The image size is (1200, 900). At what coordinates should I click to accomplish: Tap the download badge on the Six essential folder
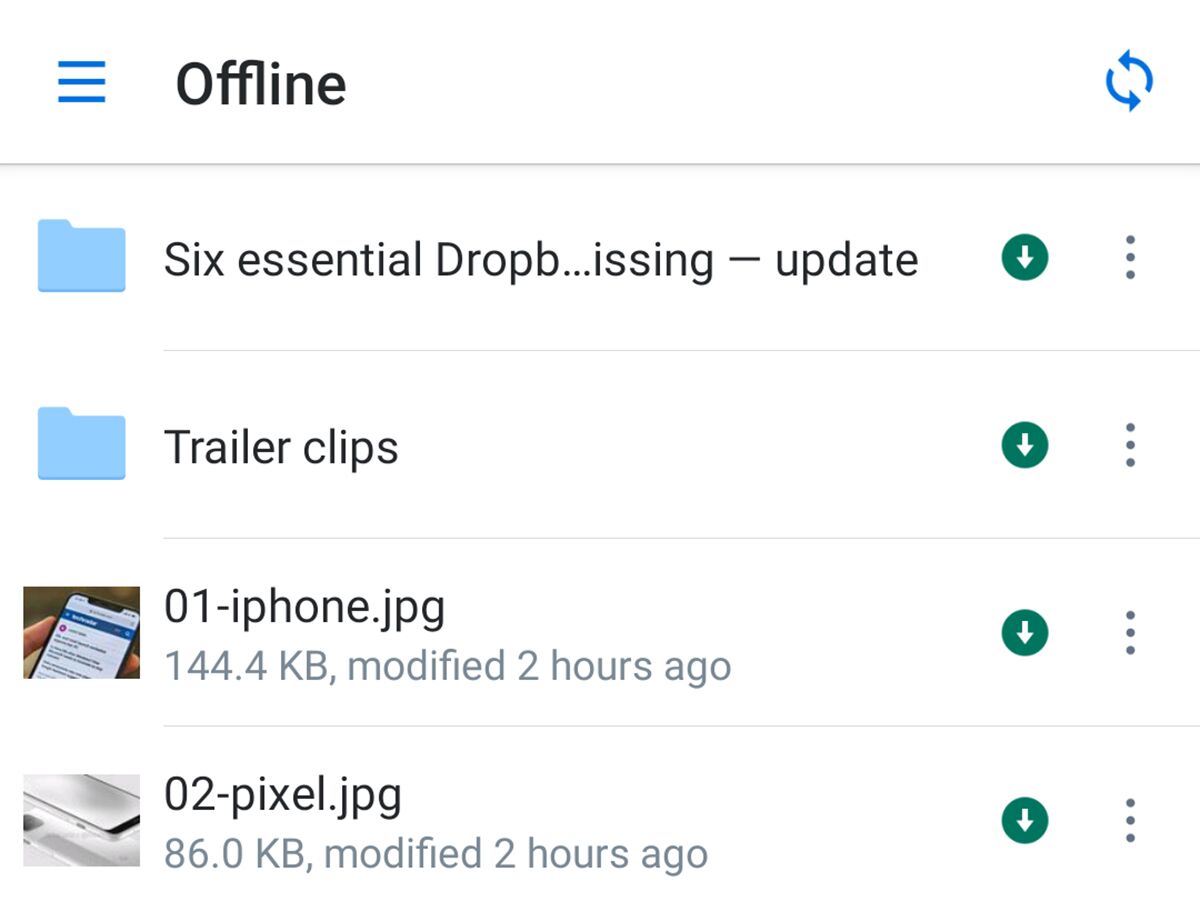[1024, 257]
